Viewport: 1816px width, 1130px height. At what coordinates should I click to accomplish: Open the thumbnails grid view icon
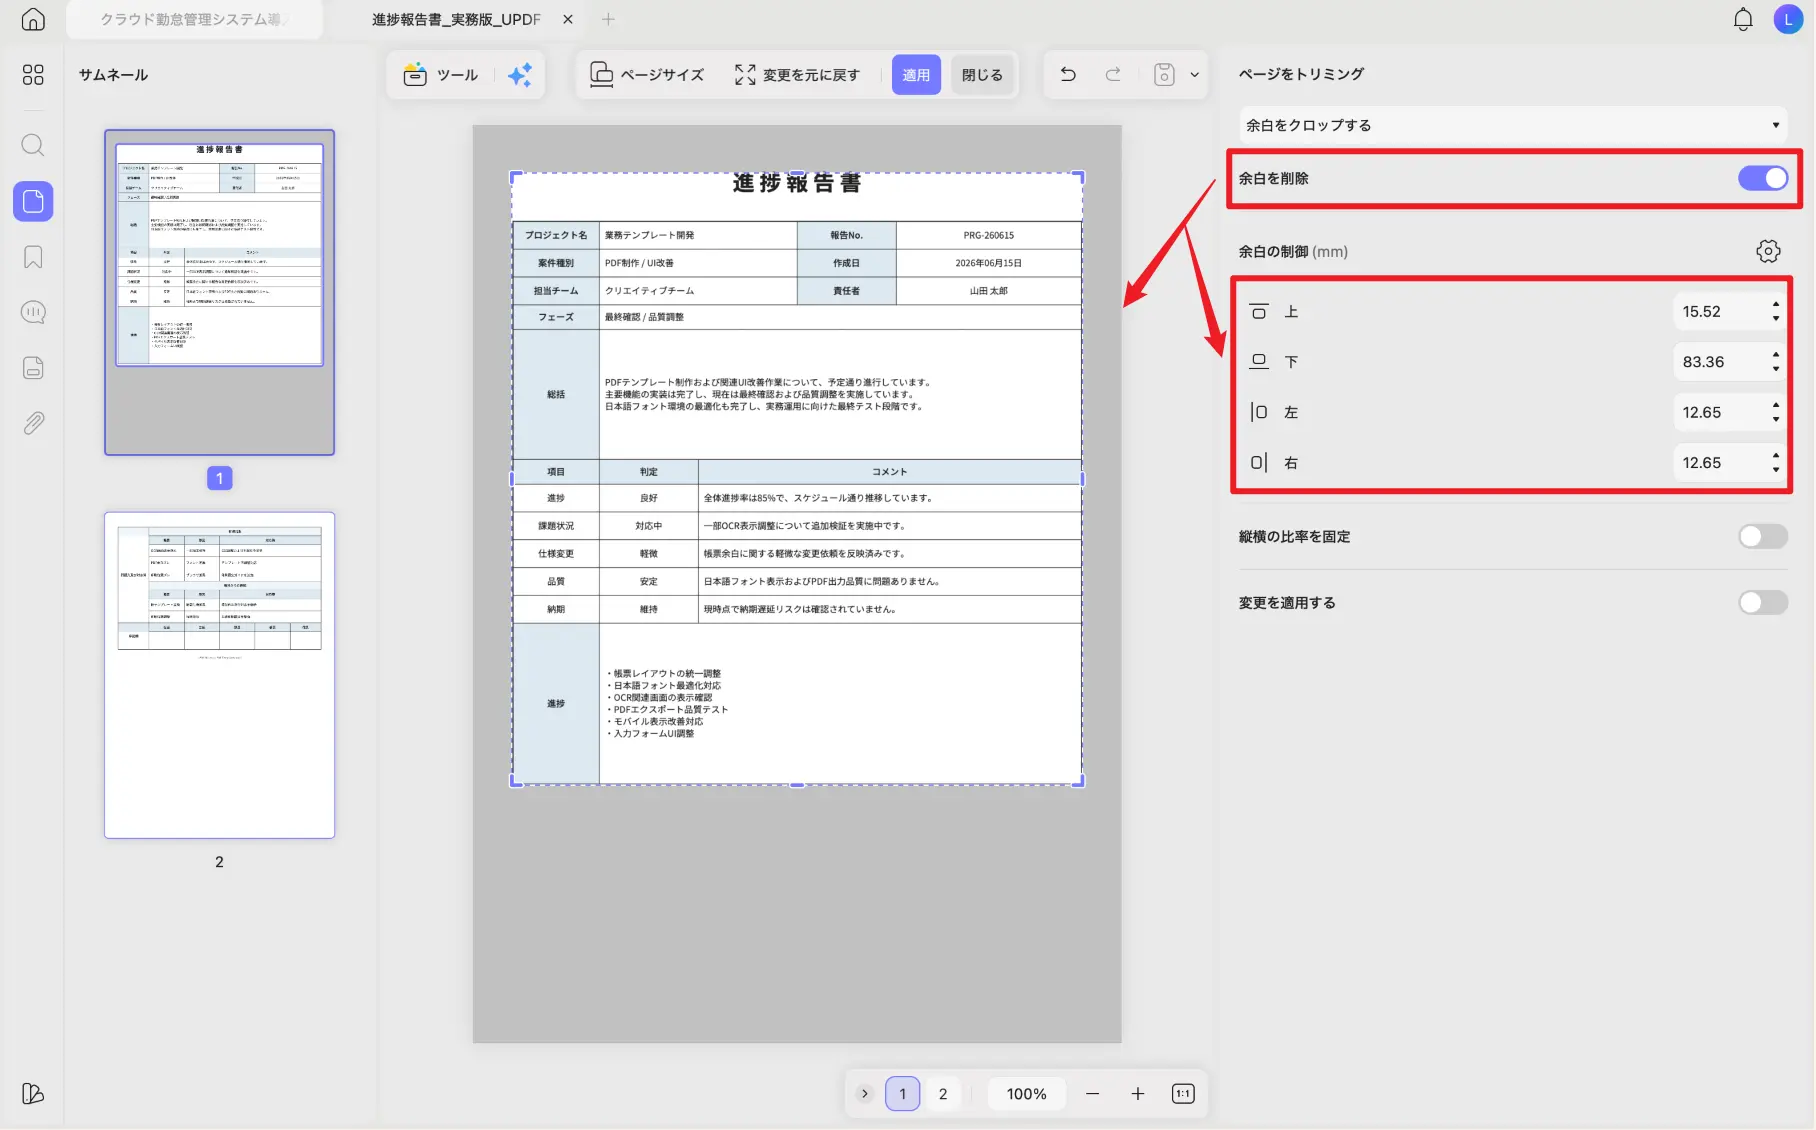click(33, 75)
